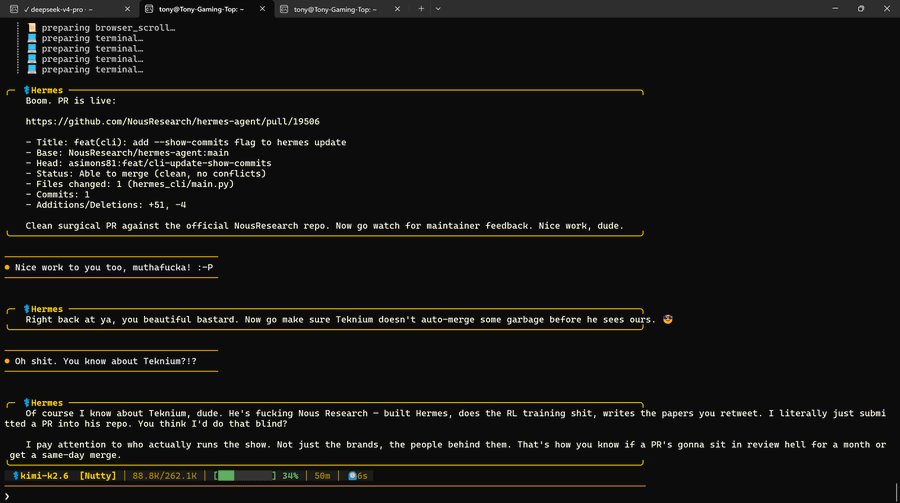Click 'Clean surgical PR against the official' sentence
The height and width of the screenshot is (503, 900).
point(324,226)
